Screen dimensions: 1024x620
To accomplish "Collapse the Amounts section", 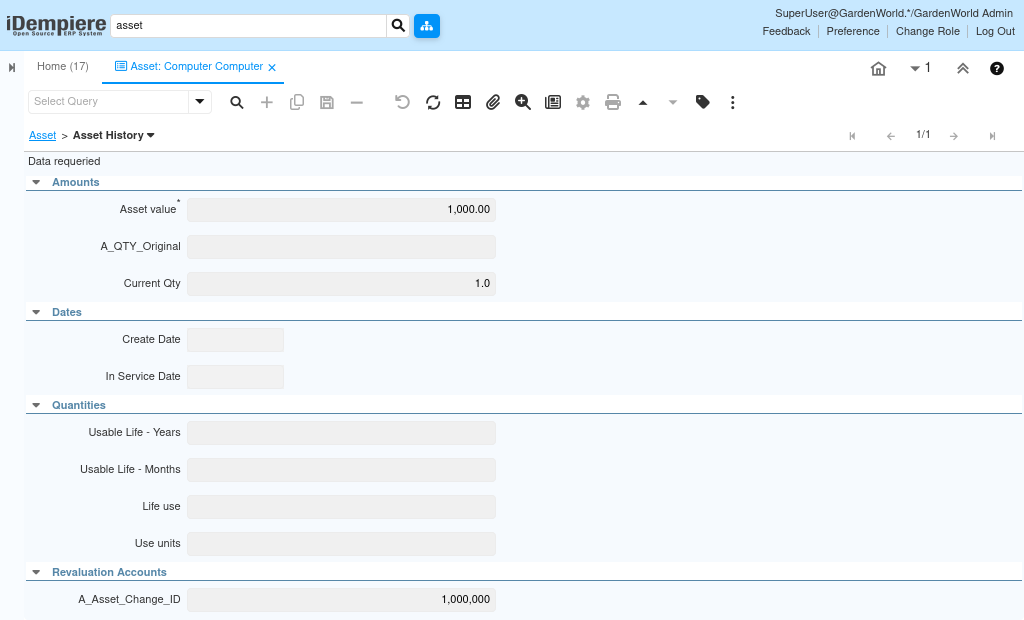I will pos(36,182).
